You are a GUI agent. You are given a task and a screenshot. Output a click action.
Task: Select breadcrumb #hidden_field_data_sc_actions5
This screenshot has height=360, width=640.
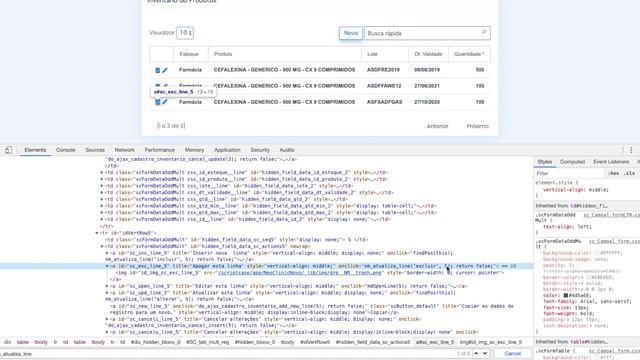pyautogui.click(x=373, y=342)
